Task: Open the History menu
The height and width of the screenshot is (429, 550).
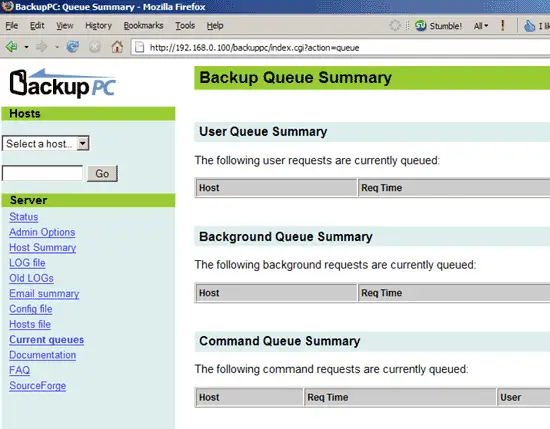Action: pos(98,26)
